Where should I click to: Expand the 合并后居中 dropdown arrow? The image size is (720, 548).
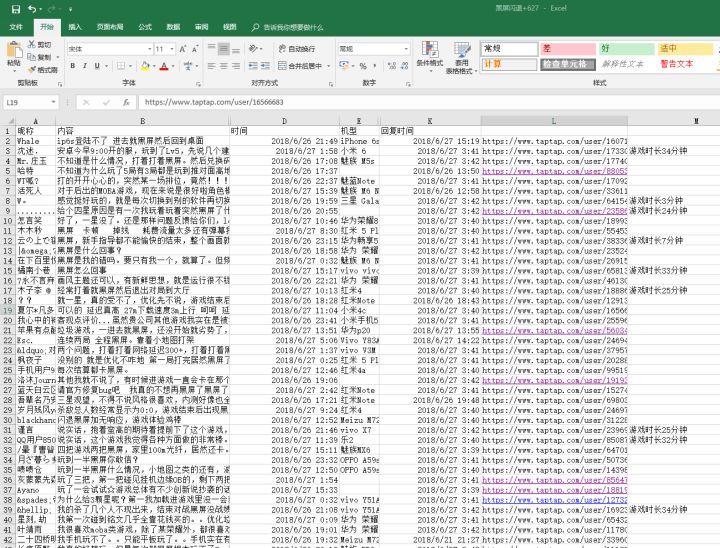[329, 66]
